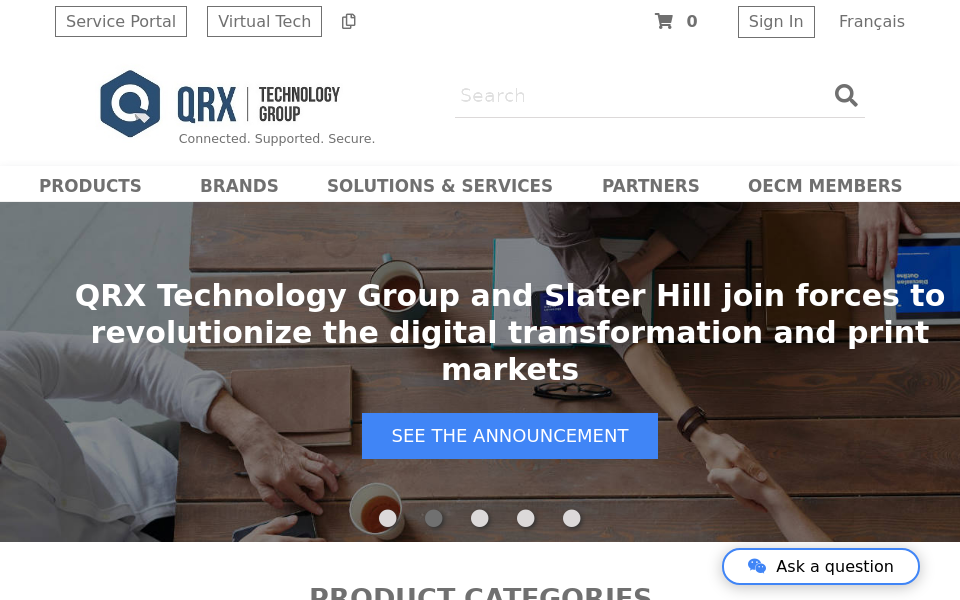This screenshot has height=600, width=960.
Task: Click the magnifying glass search icon
Action: 846,96
